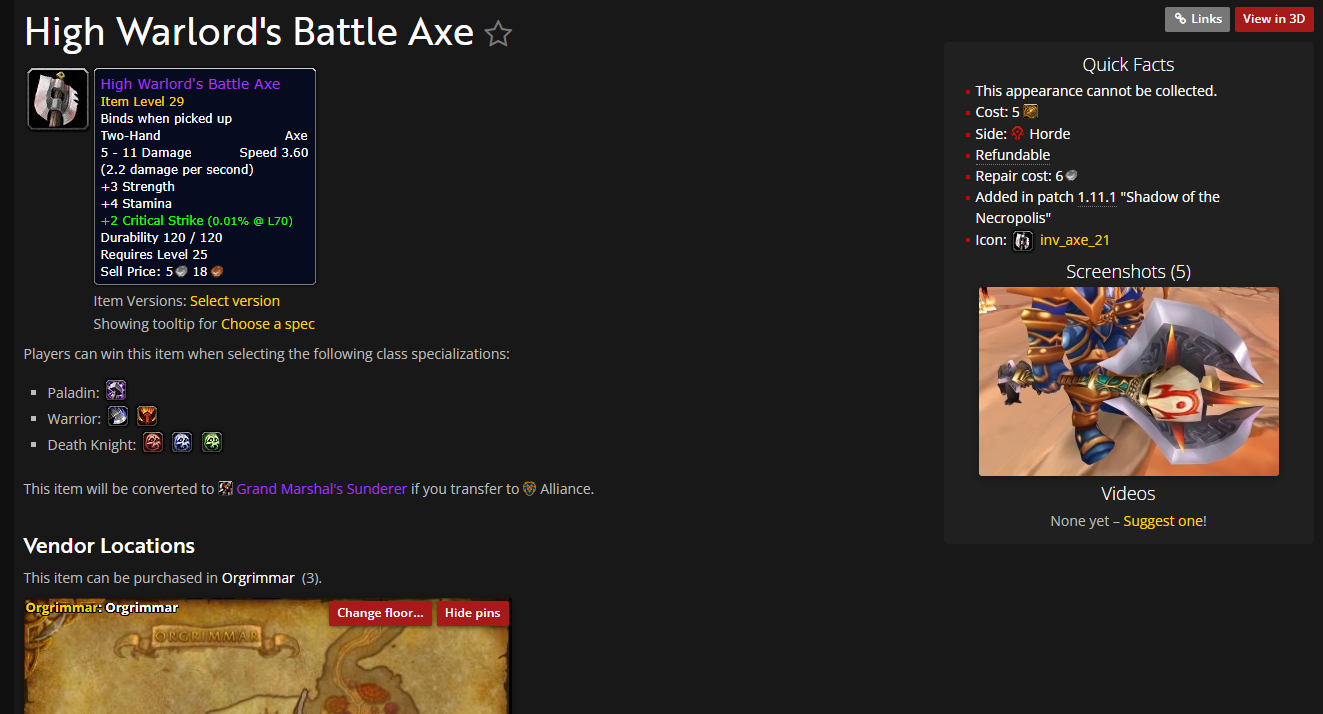This screenshot has width=1323, height=714.
Task: Open the axe screenshot thumbnail
Action: [1128, 381]
